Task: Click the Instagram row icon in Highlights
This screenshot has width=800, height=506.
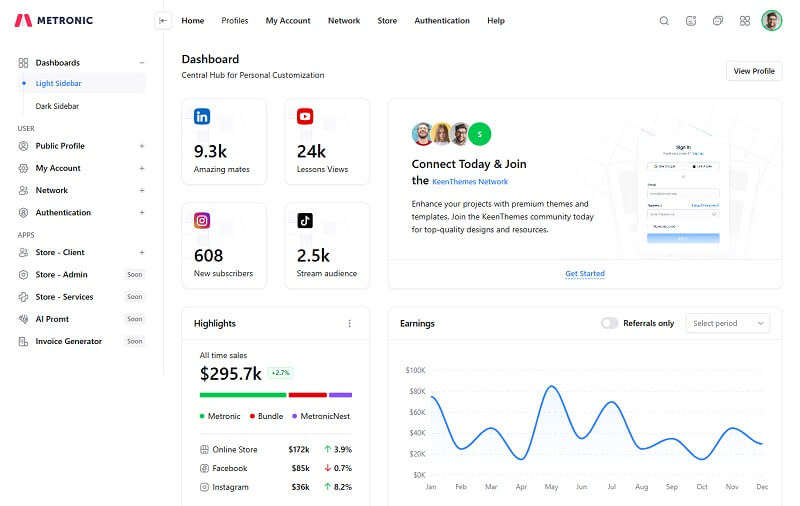Action: tap(204, 487)
